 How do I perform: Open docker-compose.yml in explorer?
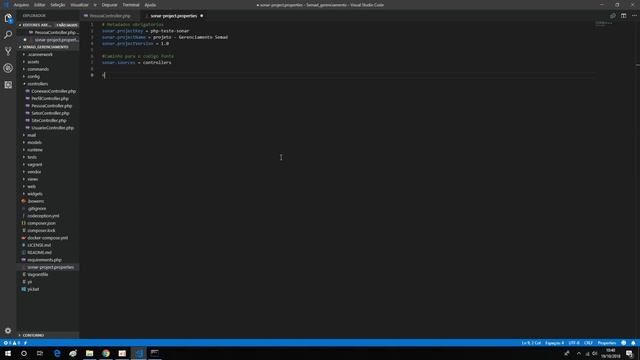pos(48,238)
